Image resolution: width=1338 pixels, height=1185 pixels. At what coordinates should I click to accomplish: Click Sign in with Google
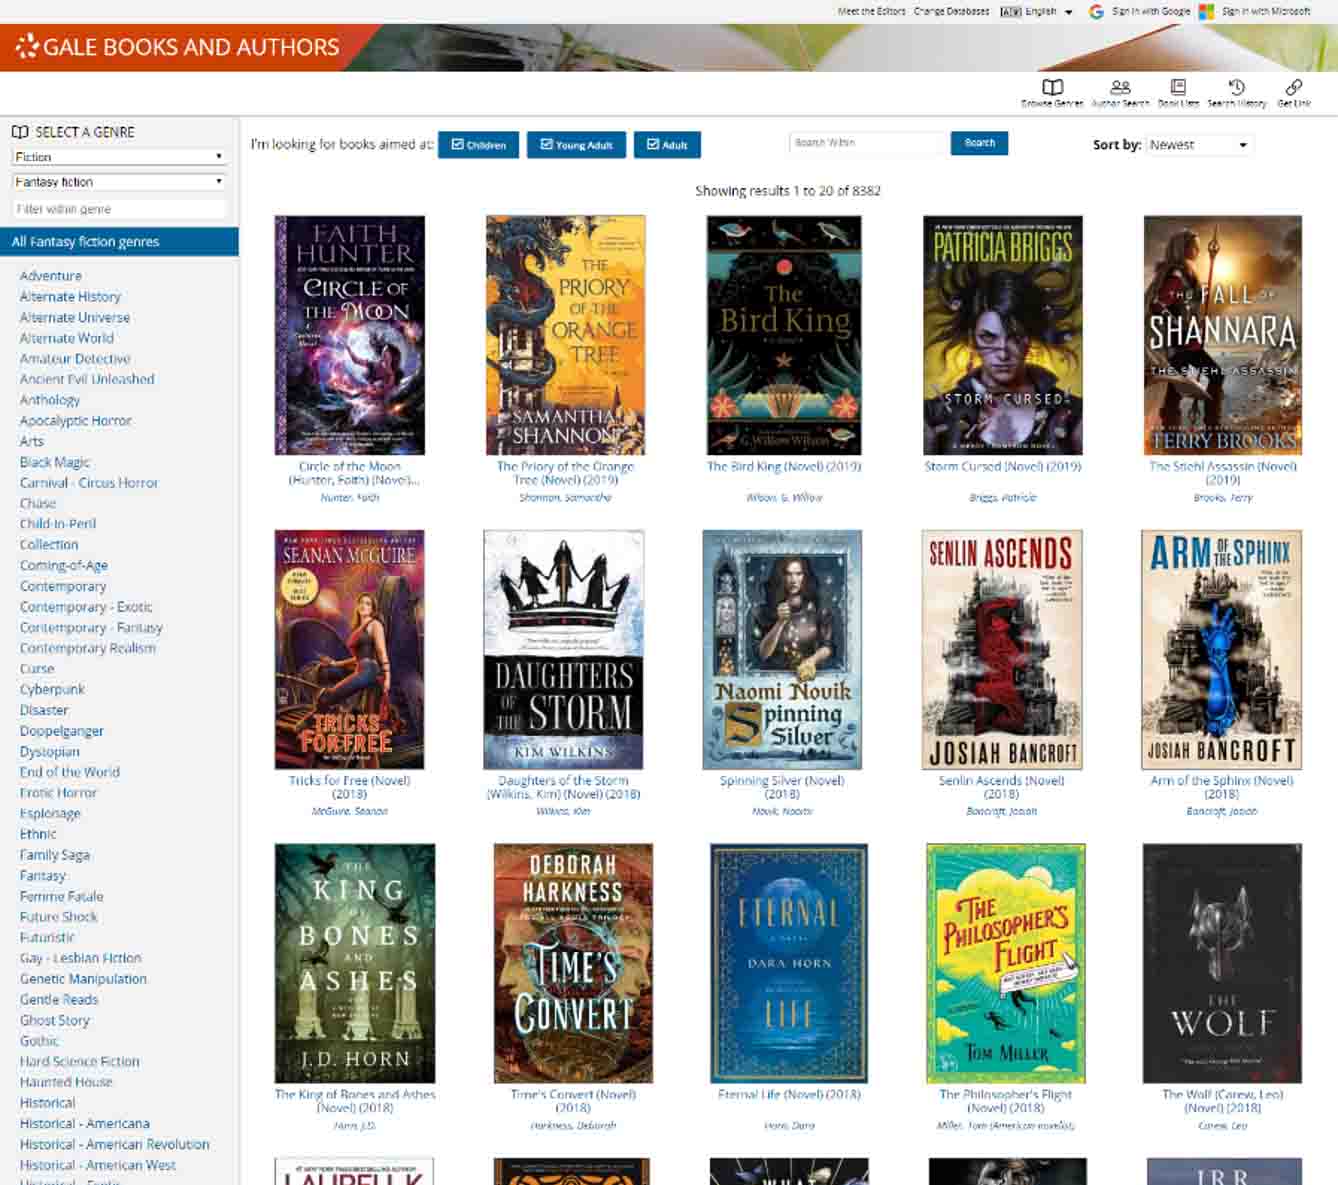(x=1150, y=12)
